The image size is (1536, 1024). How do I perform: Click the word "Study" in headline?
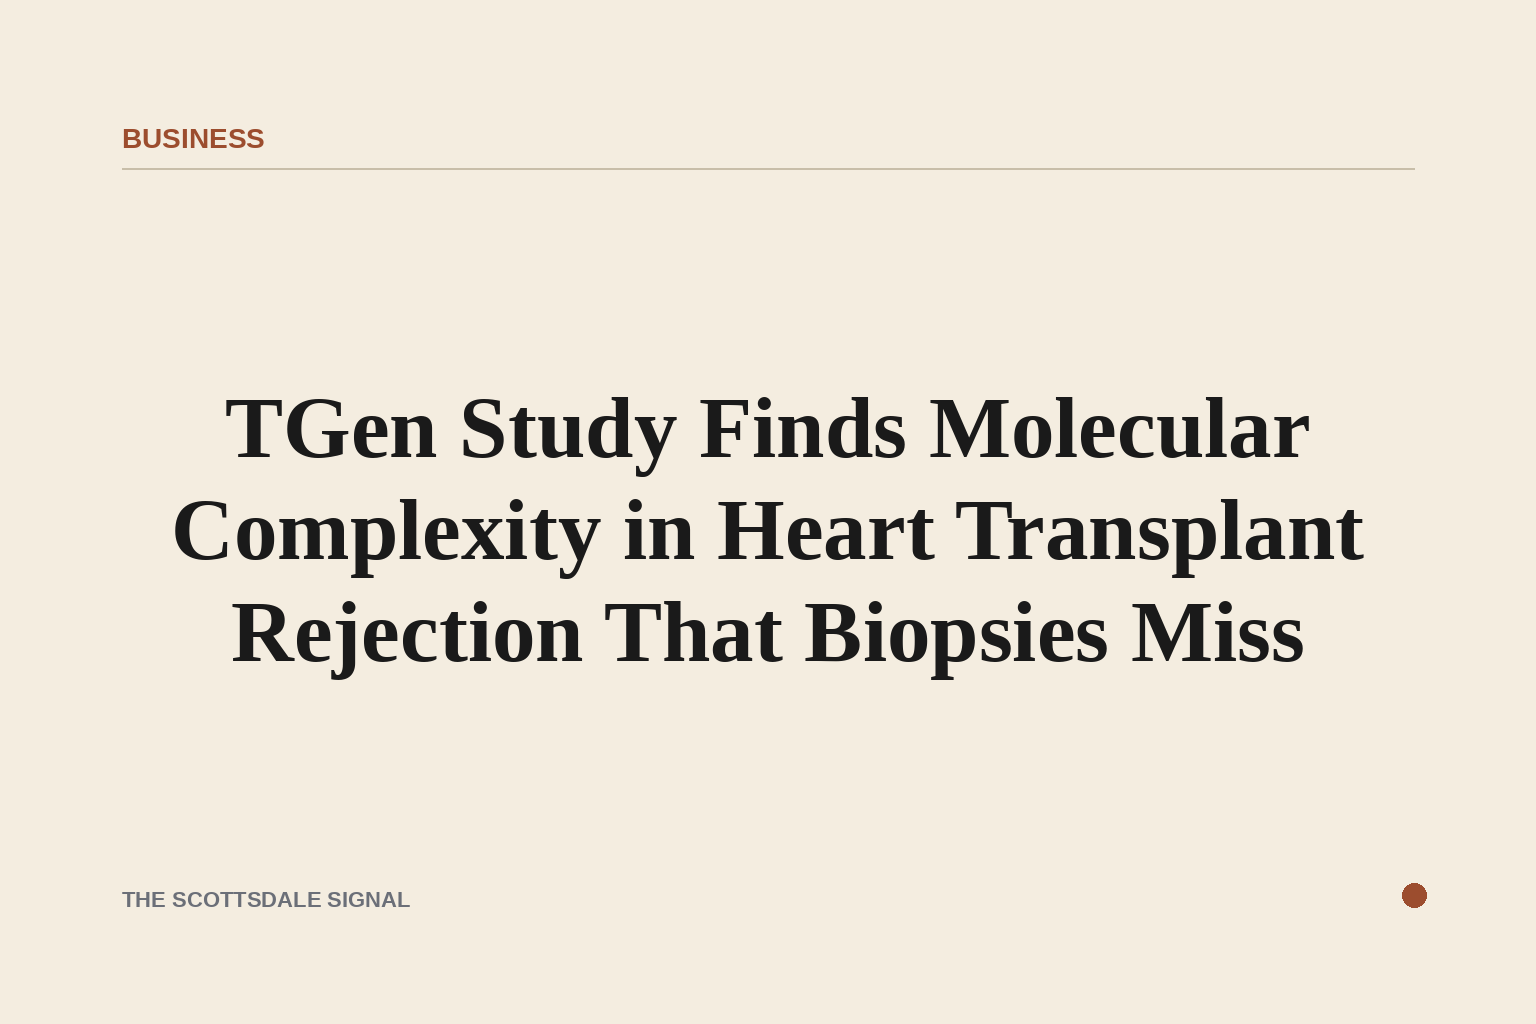[x=568, y=432]
